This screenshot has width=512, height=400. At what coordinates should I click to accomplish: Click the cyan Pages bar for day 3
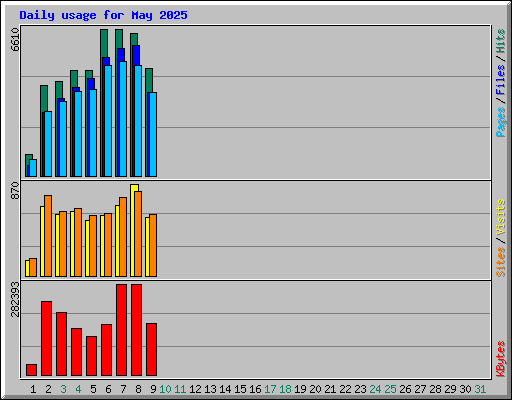pos(63,139)
